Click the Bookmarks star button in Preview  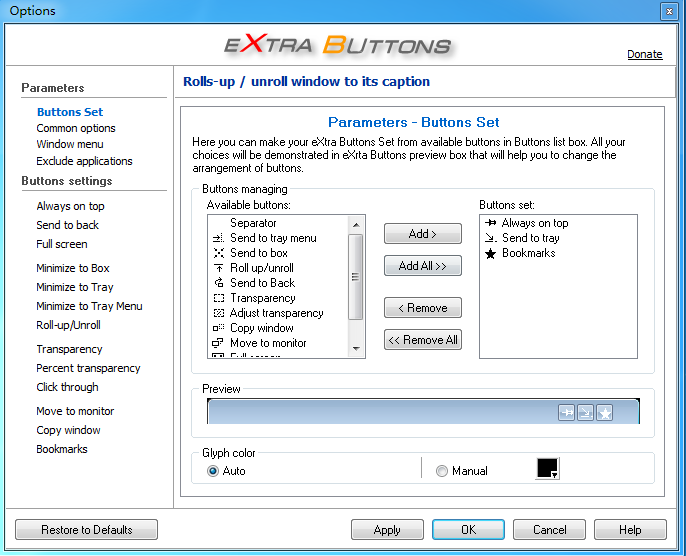(605, 413)
